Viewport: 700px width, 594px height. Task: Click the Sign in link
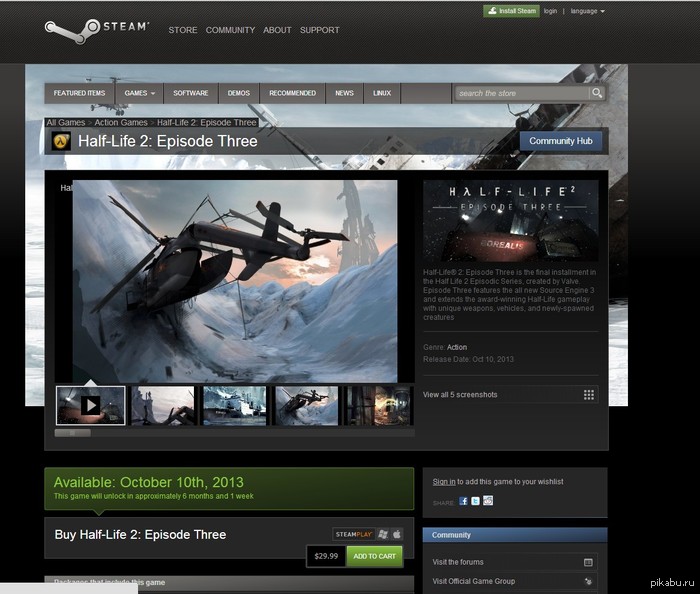point(444,482)
